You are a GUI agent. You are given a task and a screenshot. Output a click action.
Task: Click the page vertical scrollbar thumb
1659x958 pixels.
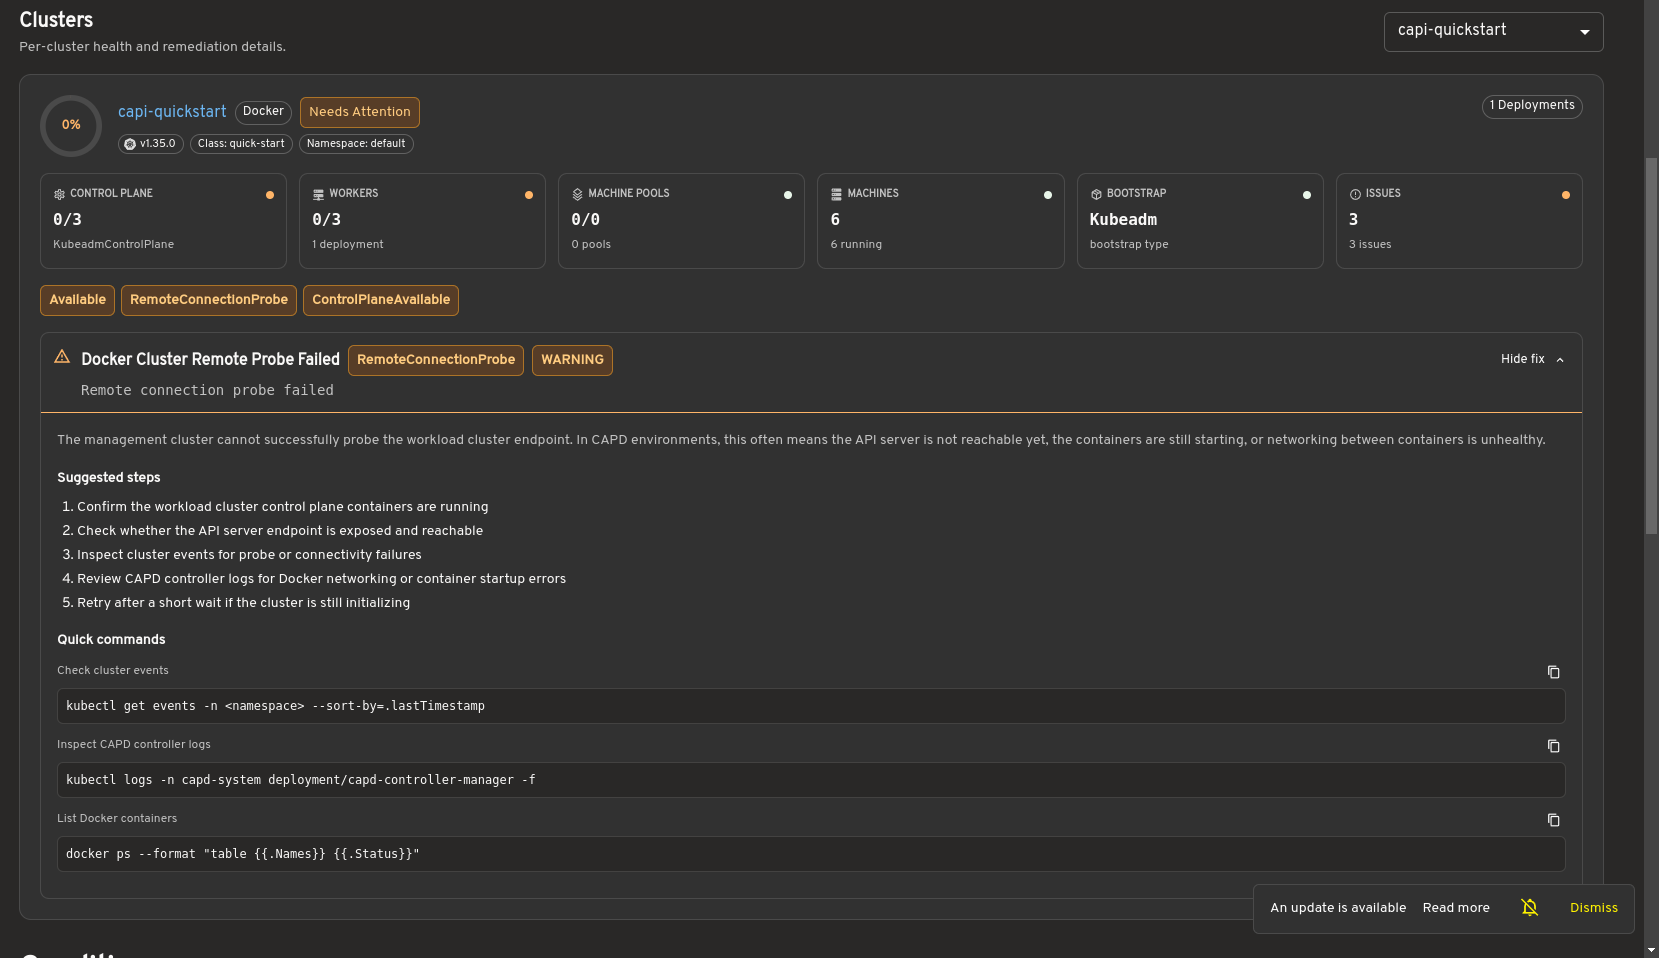1651,346
